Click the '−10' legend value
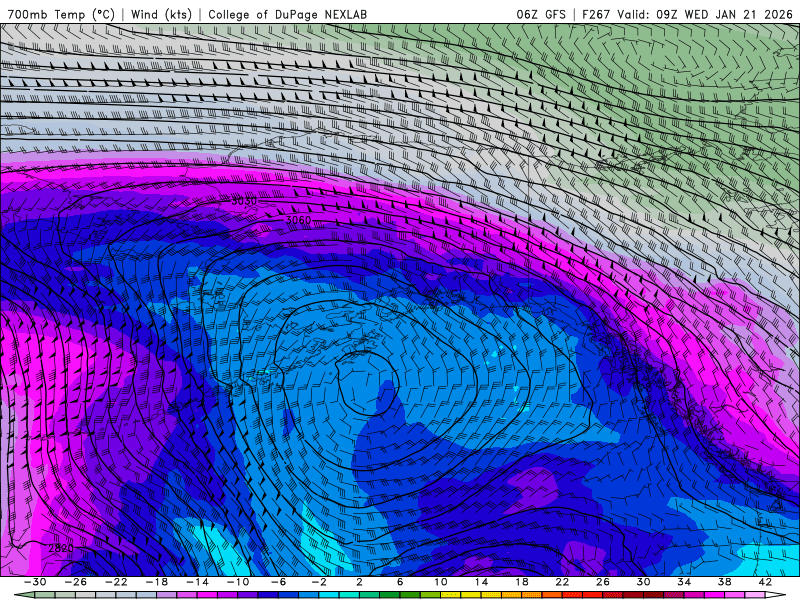This screenshot has width=800, height=600. click(238, 582)
